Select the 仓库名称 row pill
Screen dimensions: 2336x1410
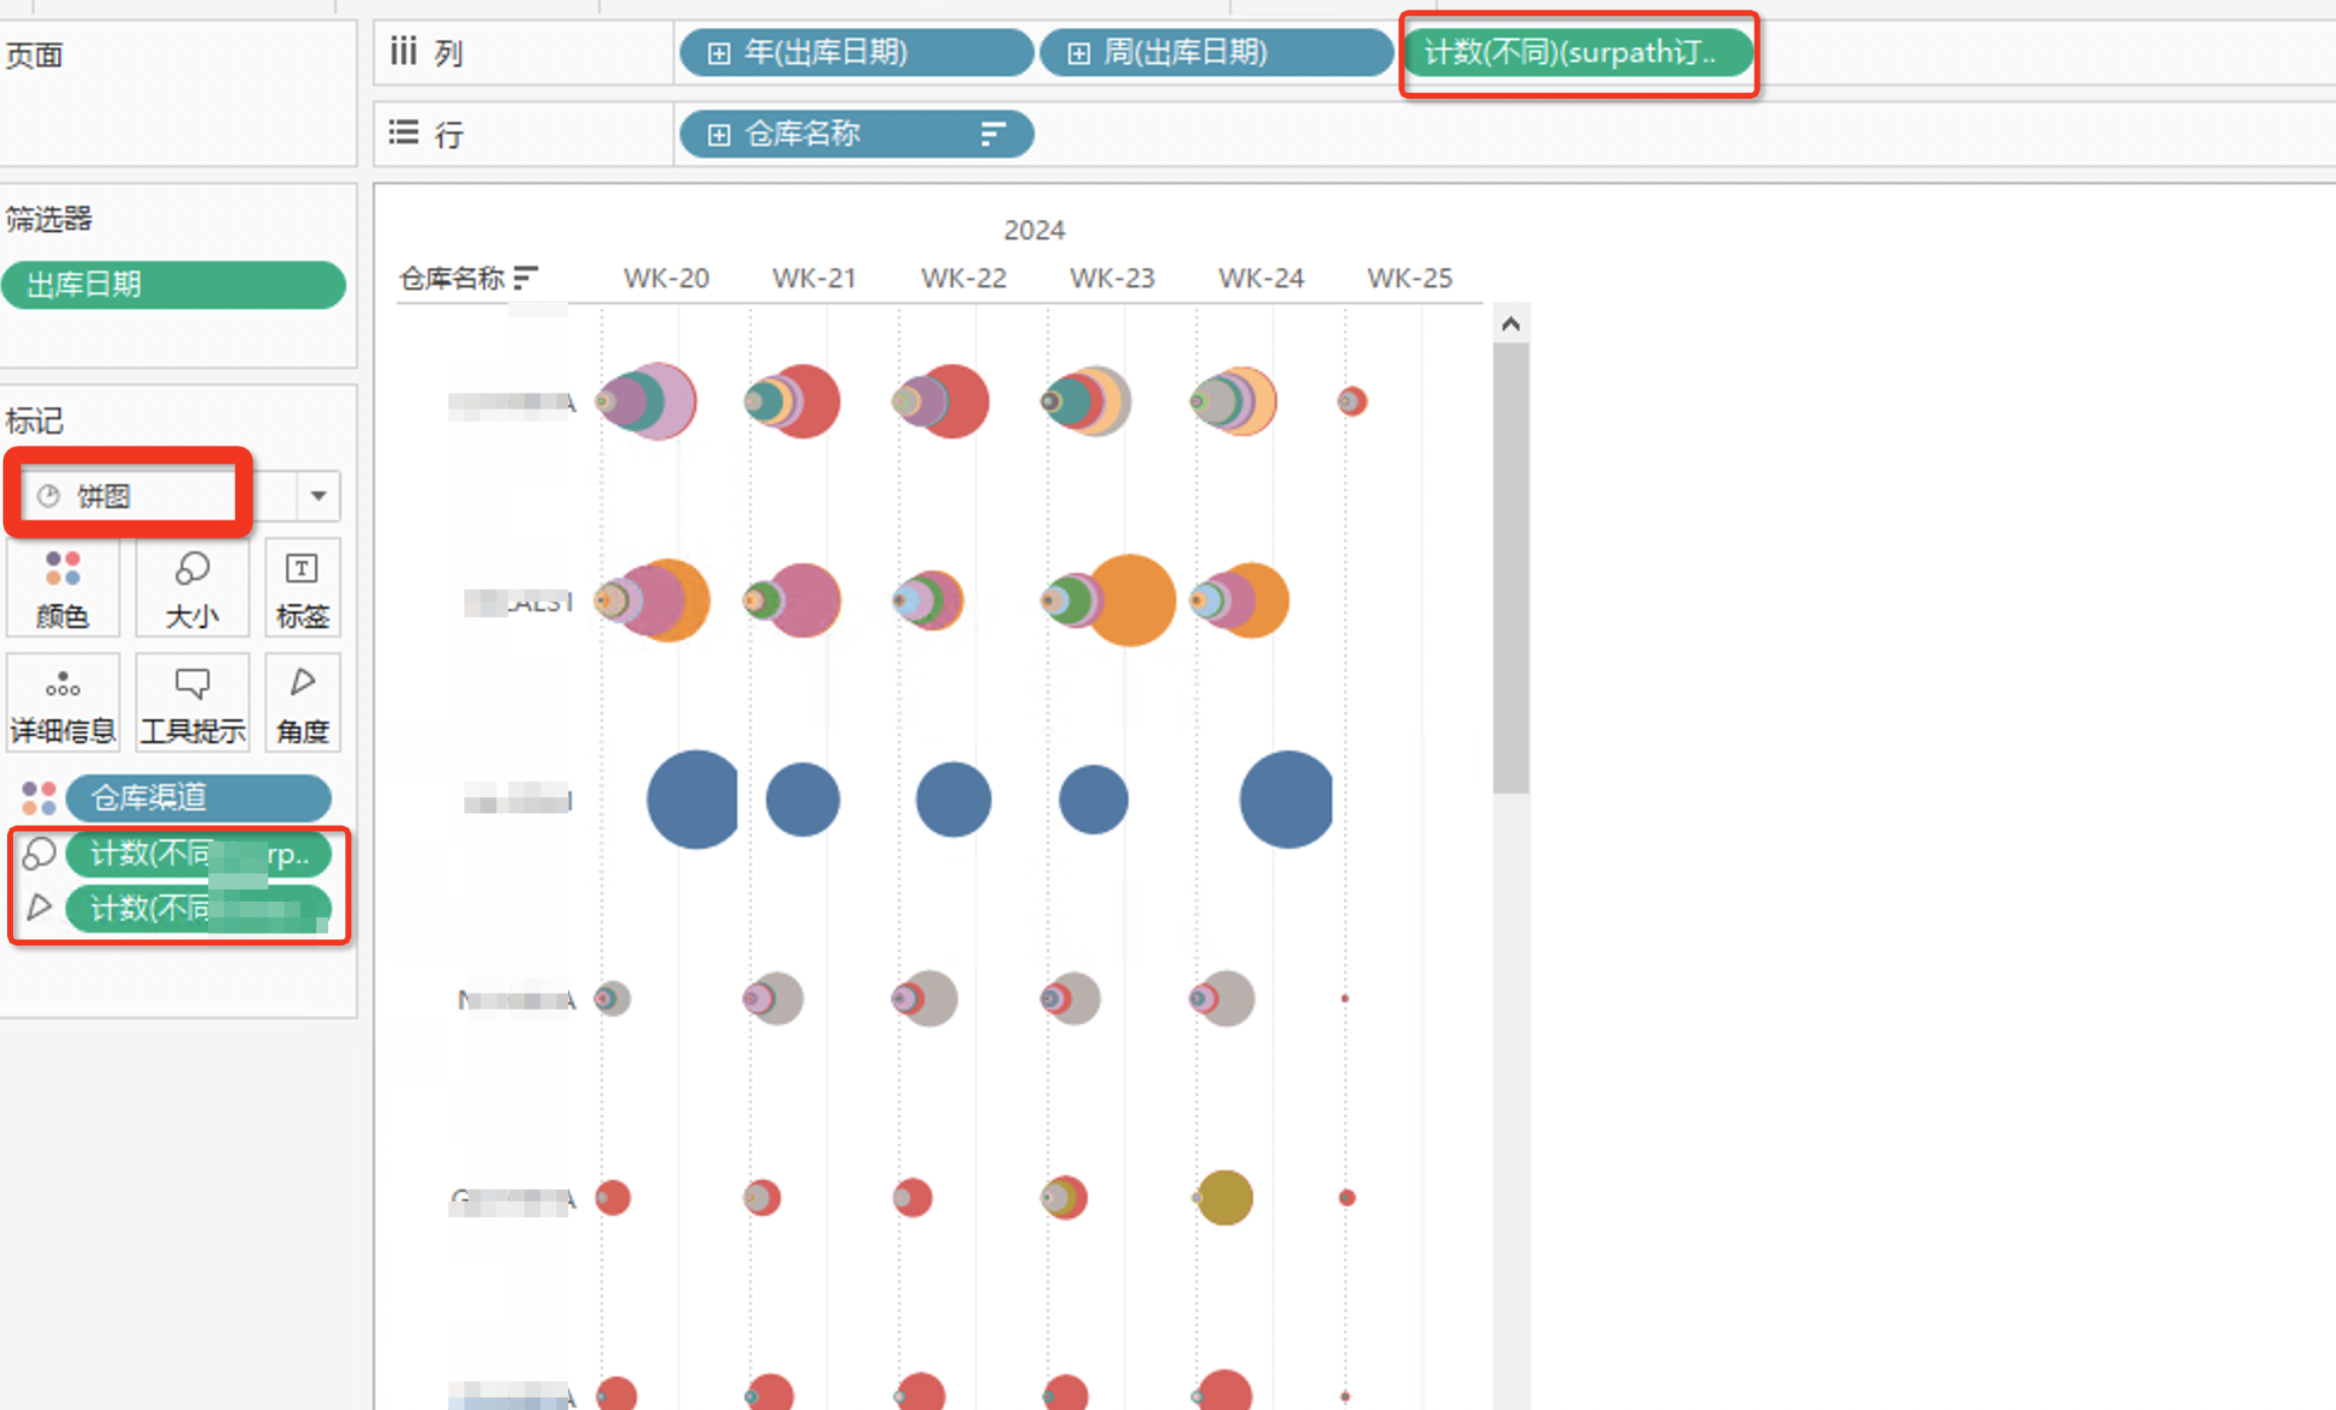coord(856,134)
